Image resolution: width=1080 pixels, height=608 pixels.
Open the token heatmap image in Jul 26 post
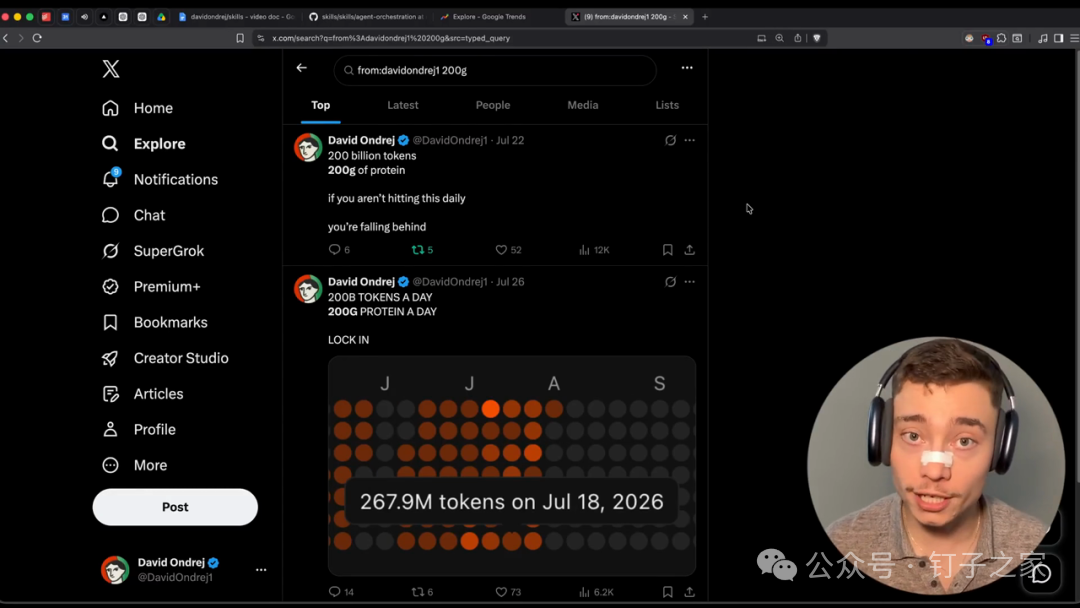pyautogui.click(x=512, y=465)
